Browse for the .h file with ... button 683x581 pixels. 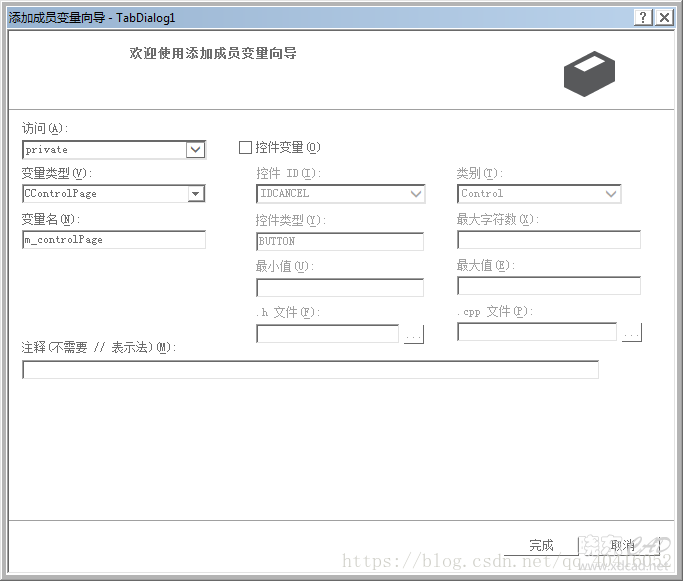(x=414, y=334)
